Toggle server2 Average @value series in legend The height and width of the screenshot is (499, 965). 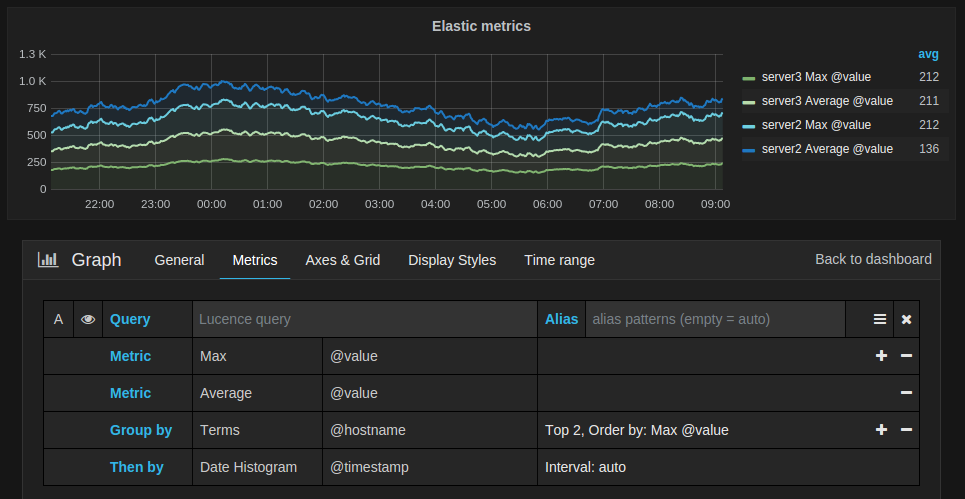click(x=827, y=149)
